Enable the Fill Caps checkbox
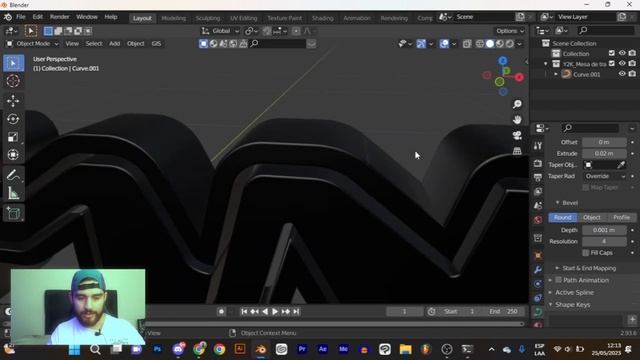 (586, 253)
